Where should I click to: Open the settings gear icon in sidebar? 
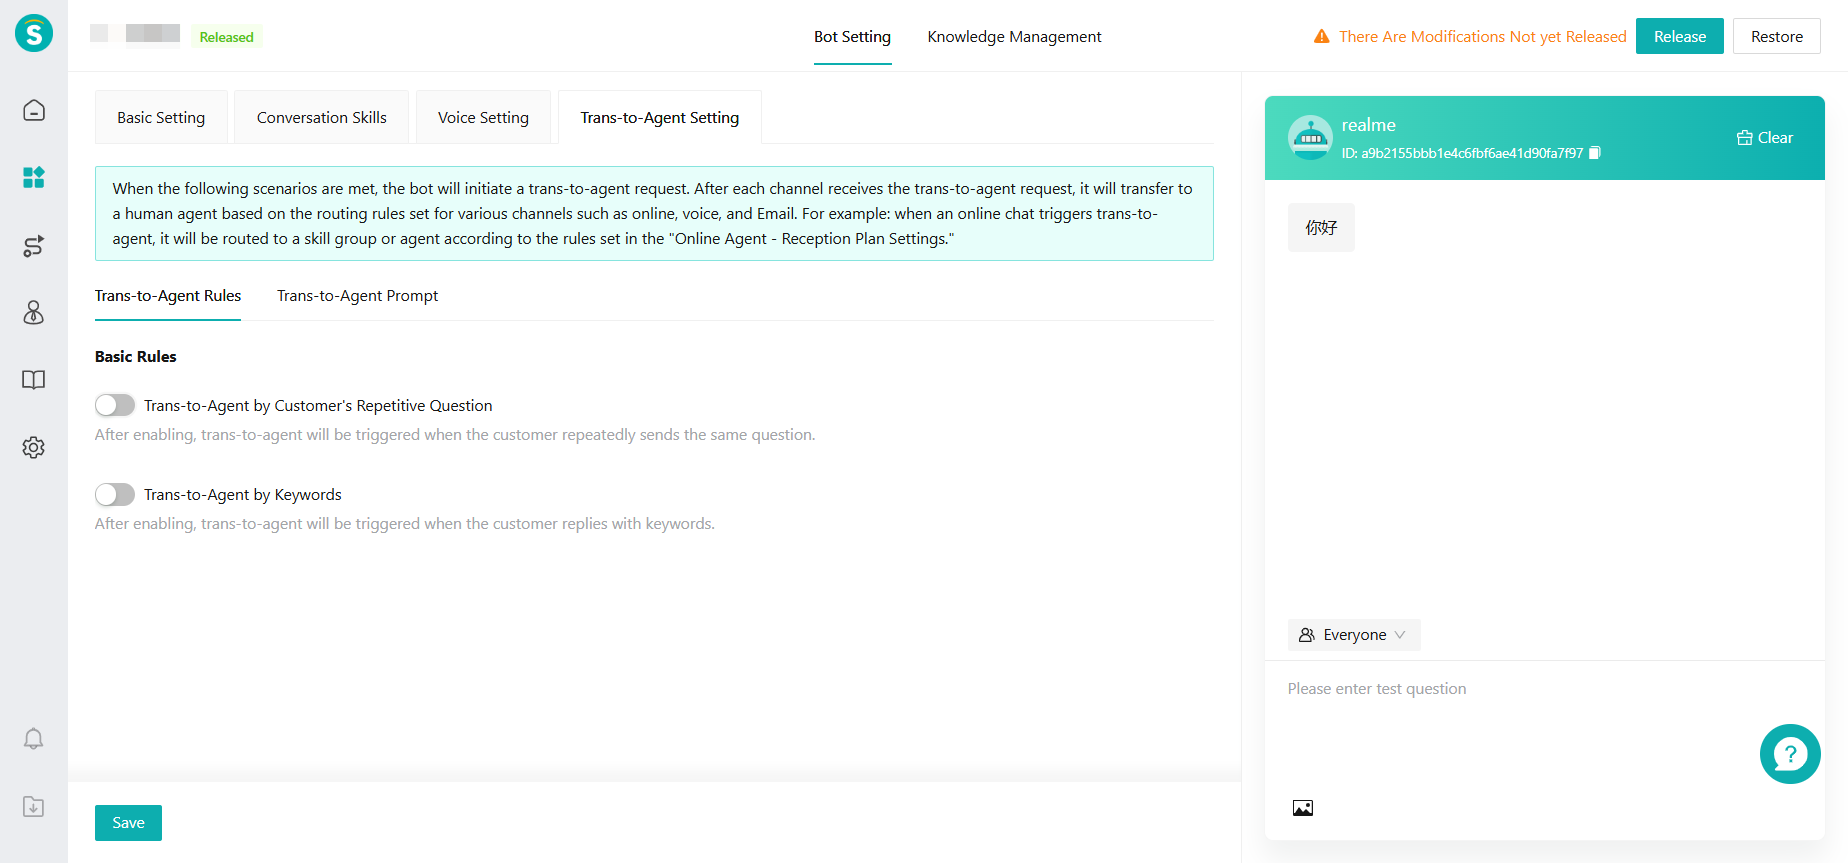pos(34,447)
